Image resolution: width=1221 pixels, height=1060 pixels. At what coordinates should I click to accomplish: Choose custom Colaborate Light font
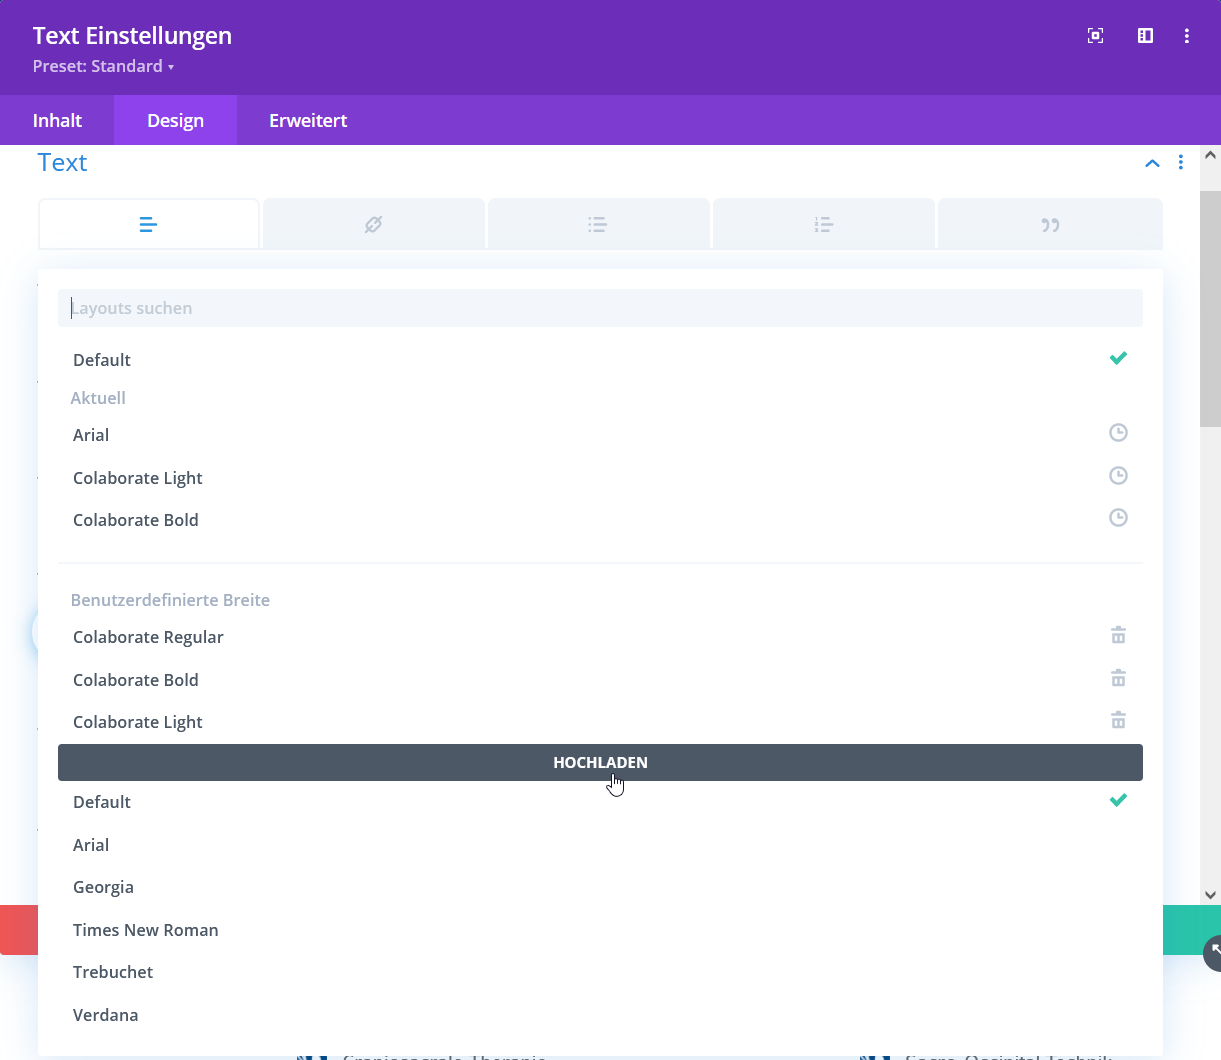click(600, 722)
